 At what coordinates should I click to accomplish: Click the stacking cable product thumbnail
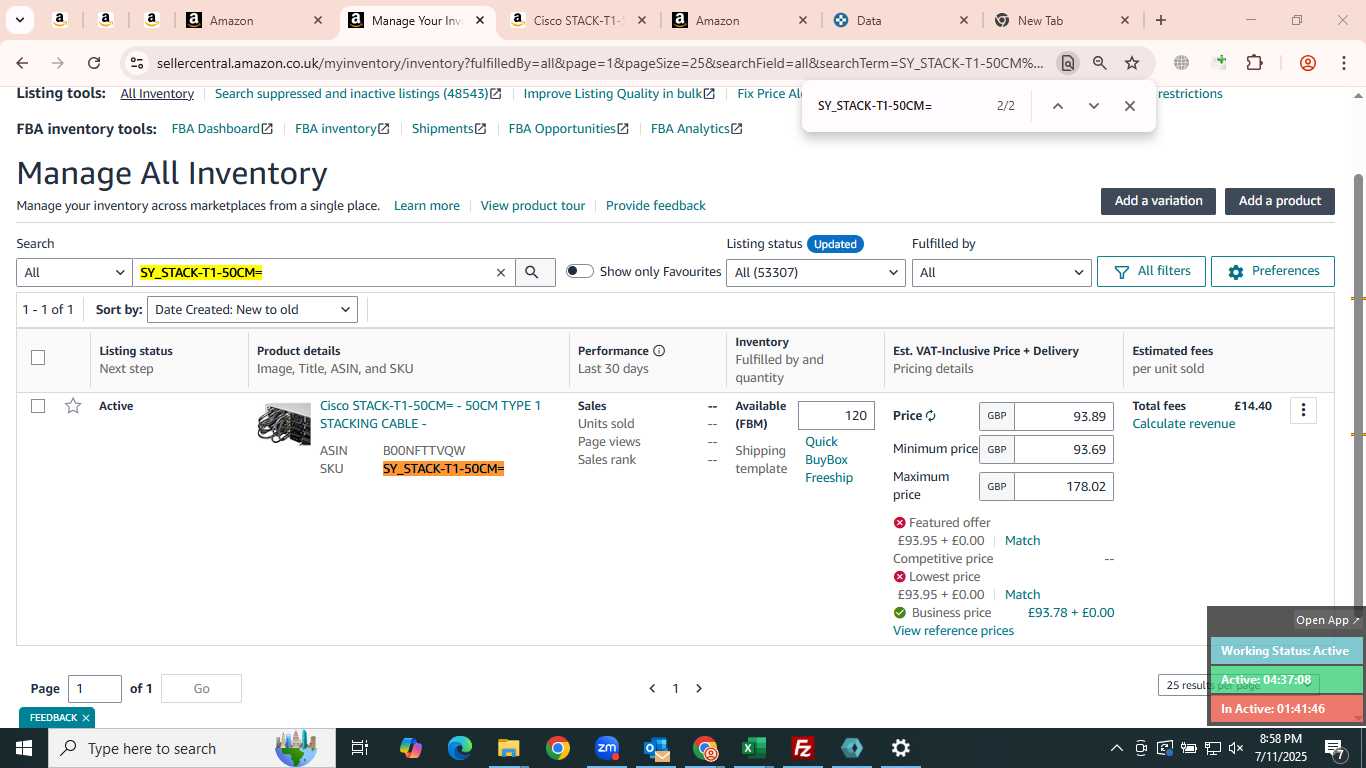(284, 423)
